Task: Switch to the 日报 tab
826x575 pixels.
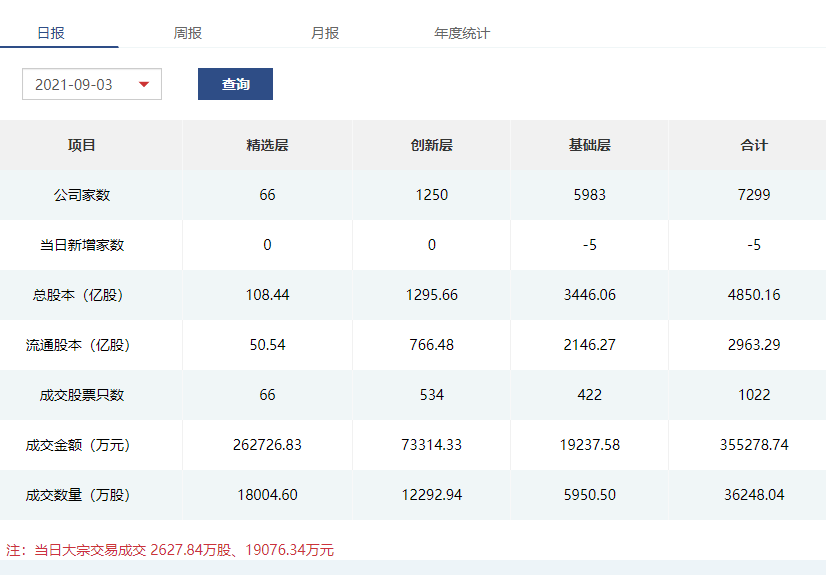Action: tap(51, 33)
